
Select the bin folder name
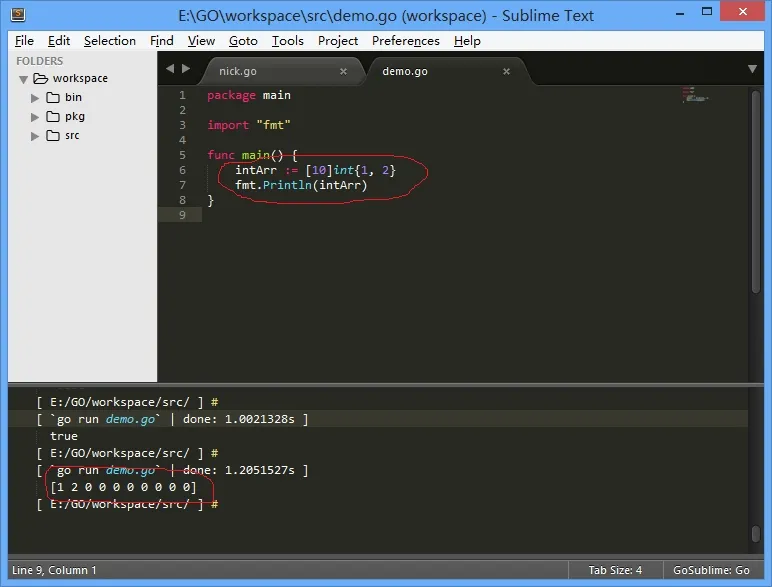click(x=73, y=98)
